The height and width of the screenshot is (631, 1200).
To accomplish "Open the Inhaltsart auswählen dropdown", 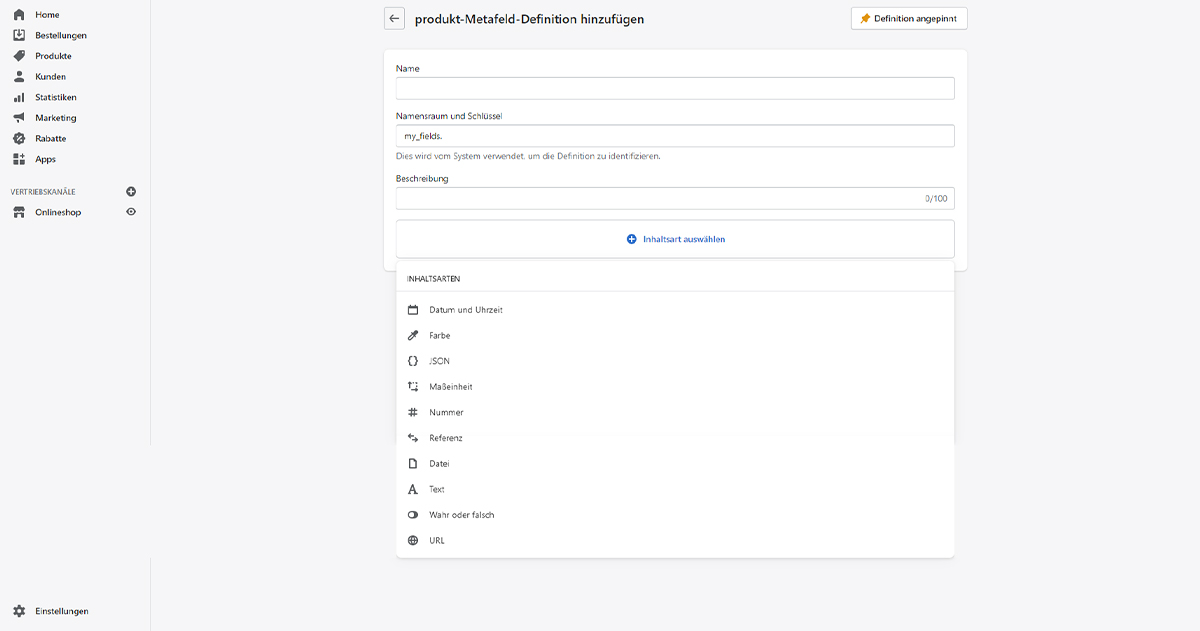I will click(x=675, y=240).
